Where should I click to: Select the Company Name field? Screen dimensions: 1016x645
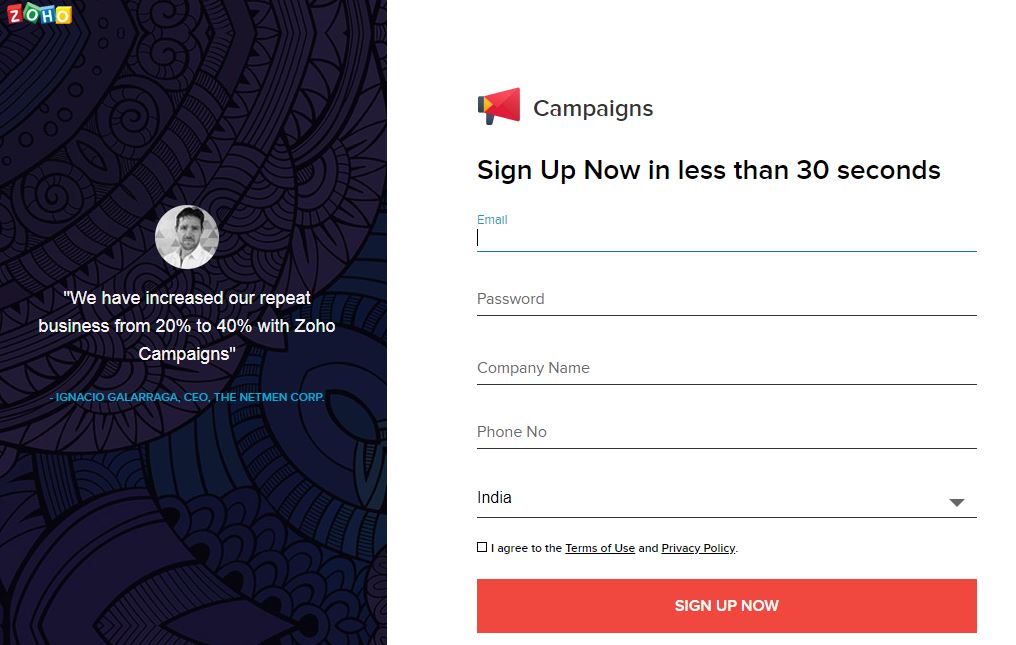[726, 368]
